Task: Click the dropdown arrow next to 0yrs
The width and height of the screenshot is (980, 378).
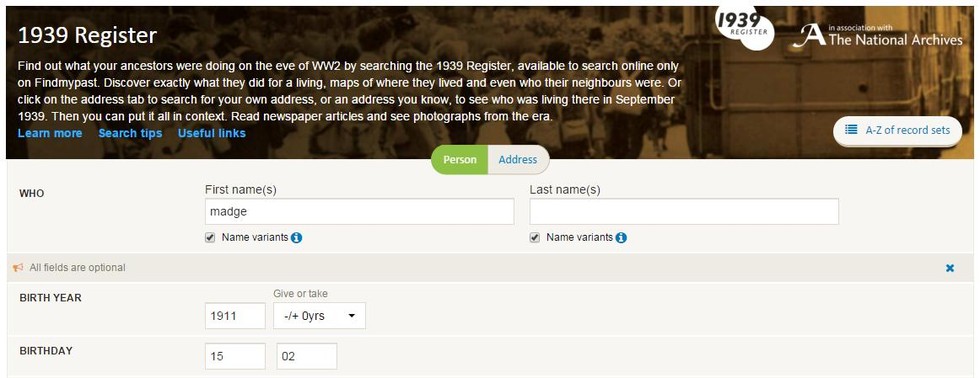Action: [x=351, y=316]
